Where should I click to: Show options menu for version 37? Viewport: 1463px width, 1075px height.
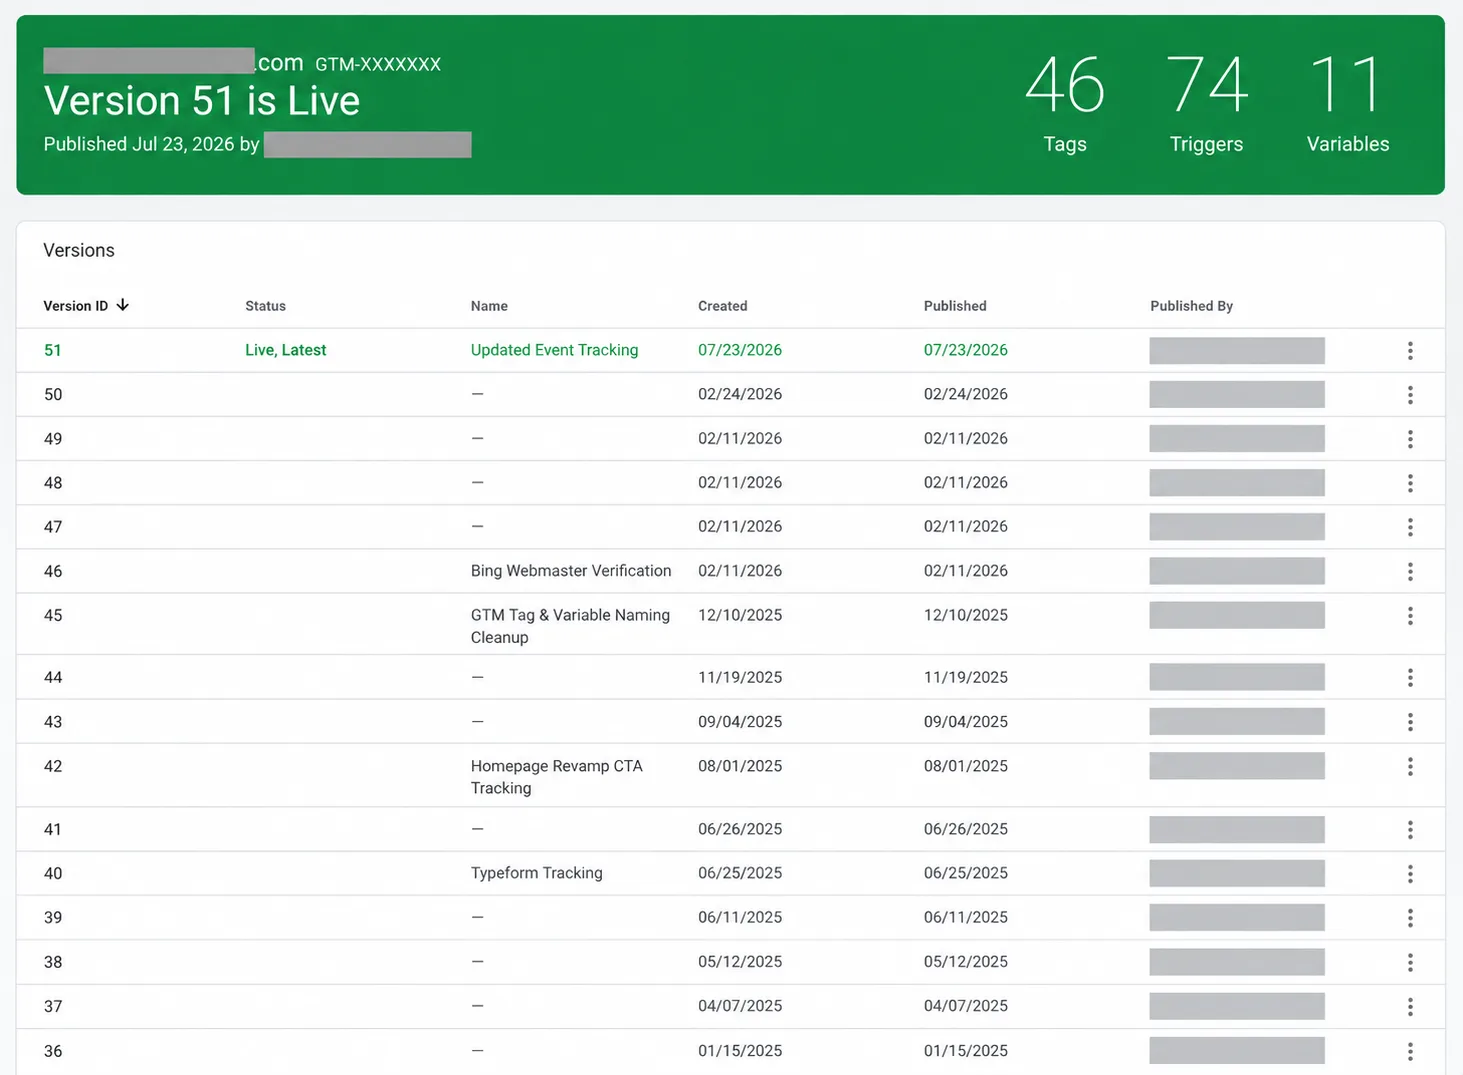pos(1410,1007)
